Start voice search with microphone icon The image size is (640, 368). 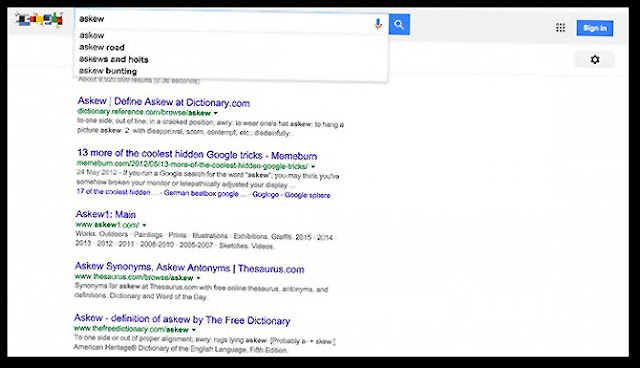click(378, 24)
